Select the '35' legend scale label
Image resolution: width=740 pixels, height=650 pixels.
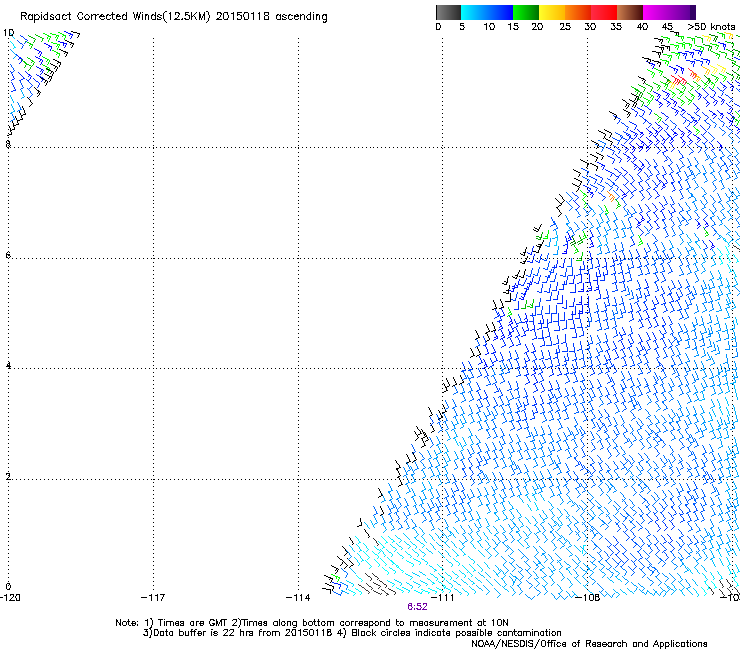(x=616, y=27)
